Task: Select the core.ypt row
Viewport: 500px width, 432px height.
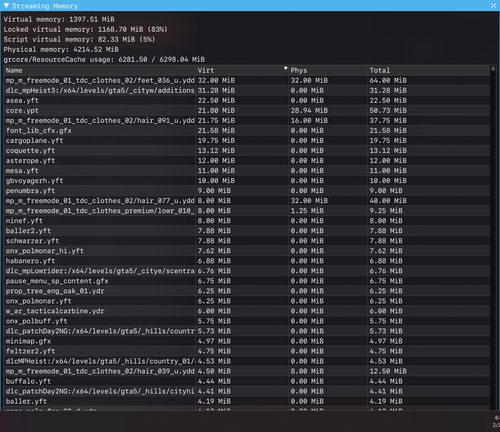Action: (x=247, y=110)
